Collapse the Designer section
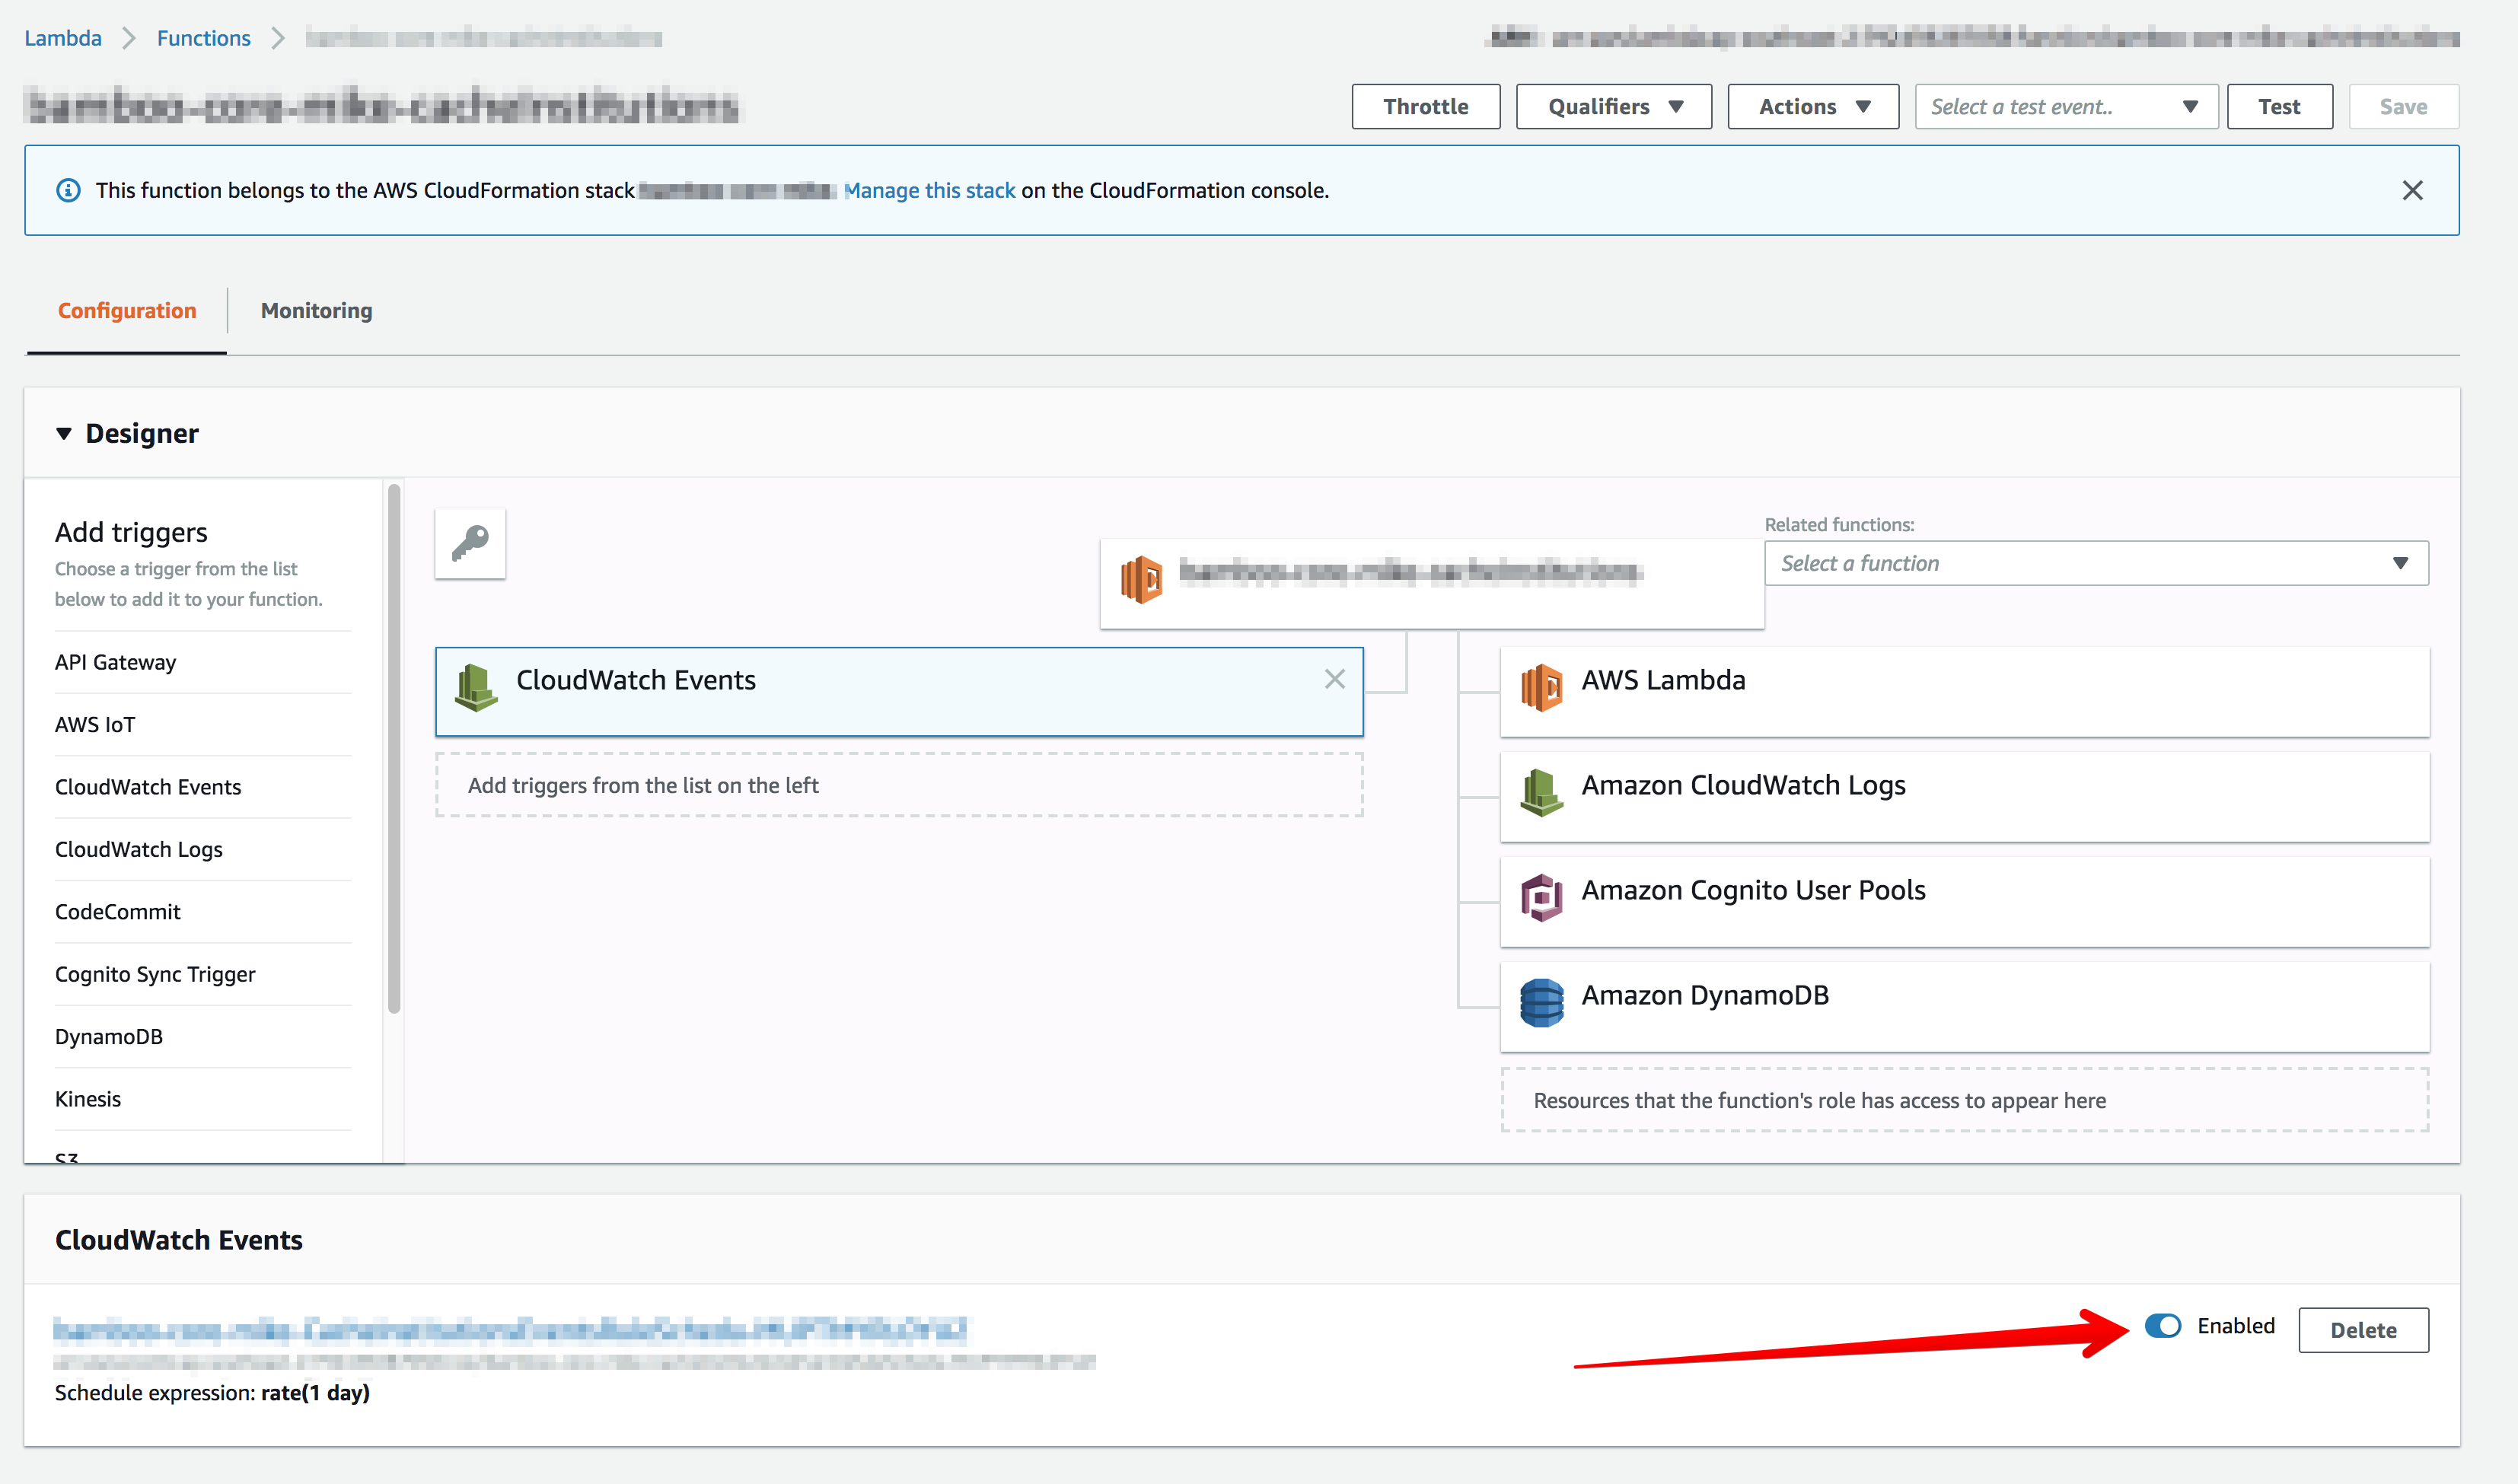Screen dimensions: 2518x1484 tap(64, 433)
